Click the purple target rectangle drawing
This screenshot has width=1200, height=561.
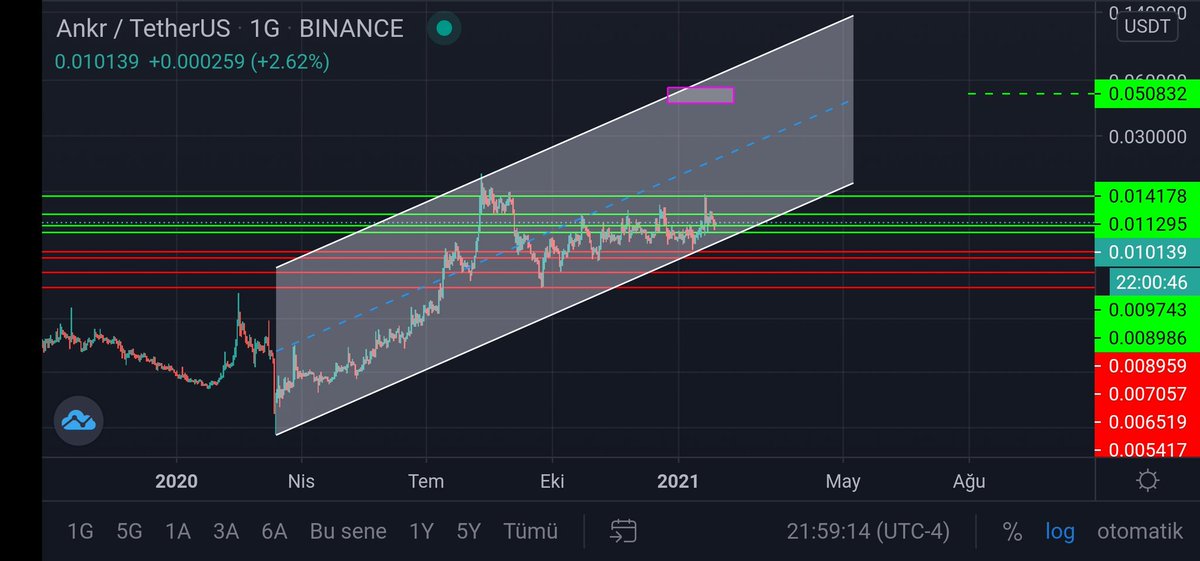(701, 95)
